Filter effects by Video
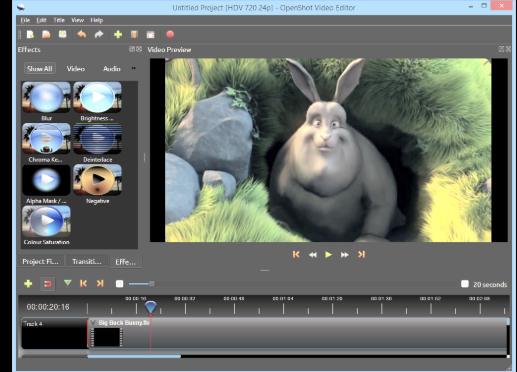517x372 pixels. tap(76, 69)
